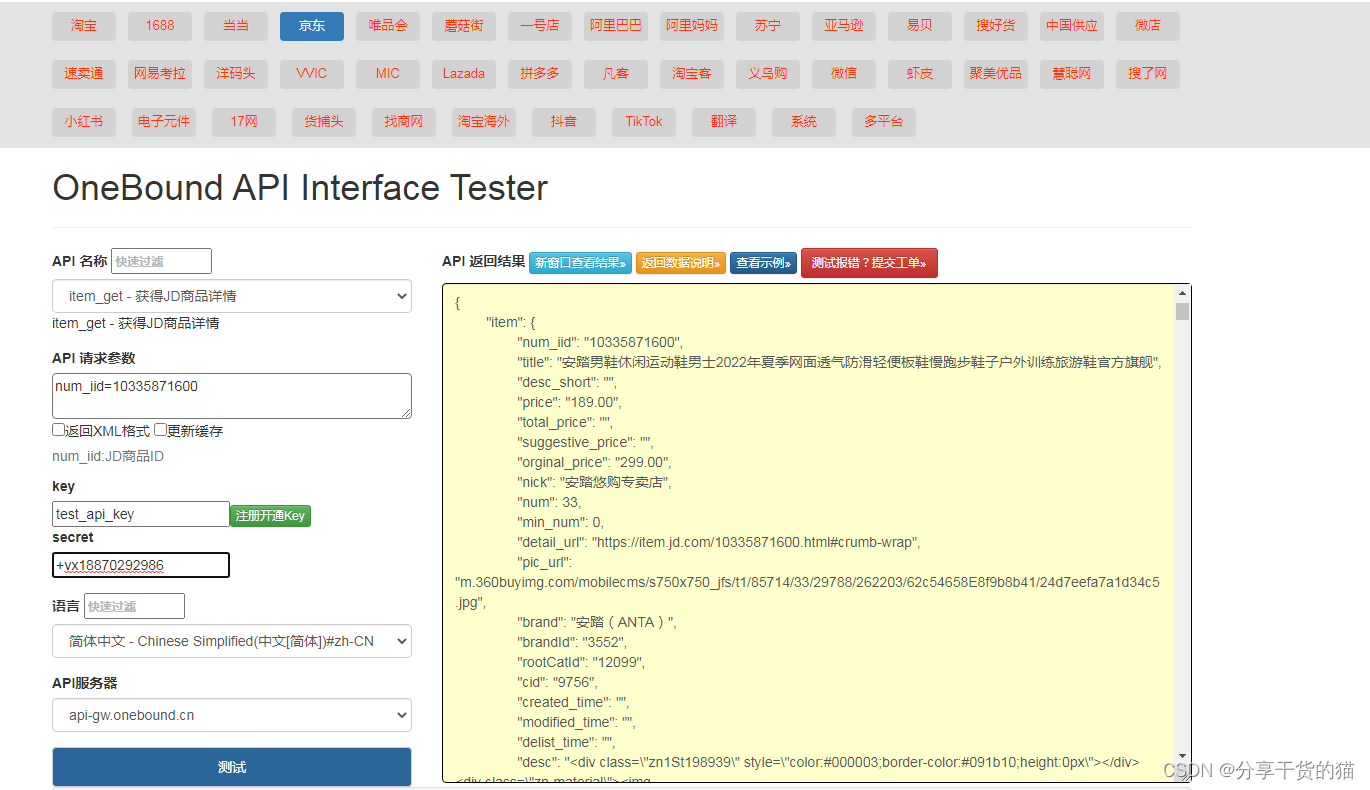Viewport: 1370px width, 790px height.
Task: Click 新窗口查看结果 button
Action: tap(580, 263)
